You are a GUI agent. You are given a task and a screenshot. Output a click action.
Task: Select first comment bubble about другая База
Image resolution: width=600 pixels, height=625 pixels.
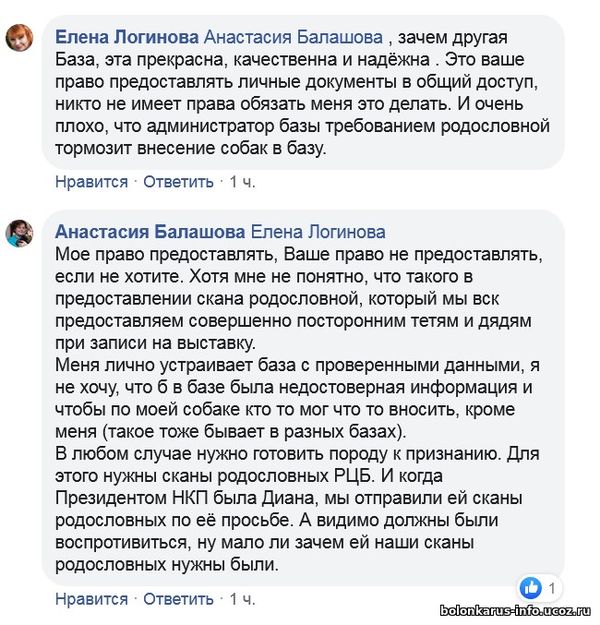[303, 92]
